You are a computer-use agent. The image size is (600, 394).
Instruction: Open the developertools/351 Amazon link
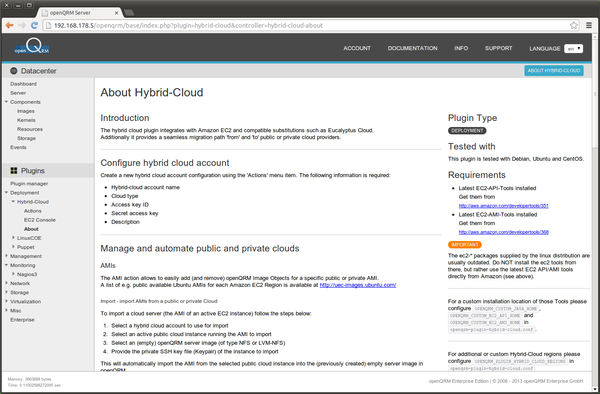coord(504,206)
